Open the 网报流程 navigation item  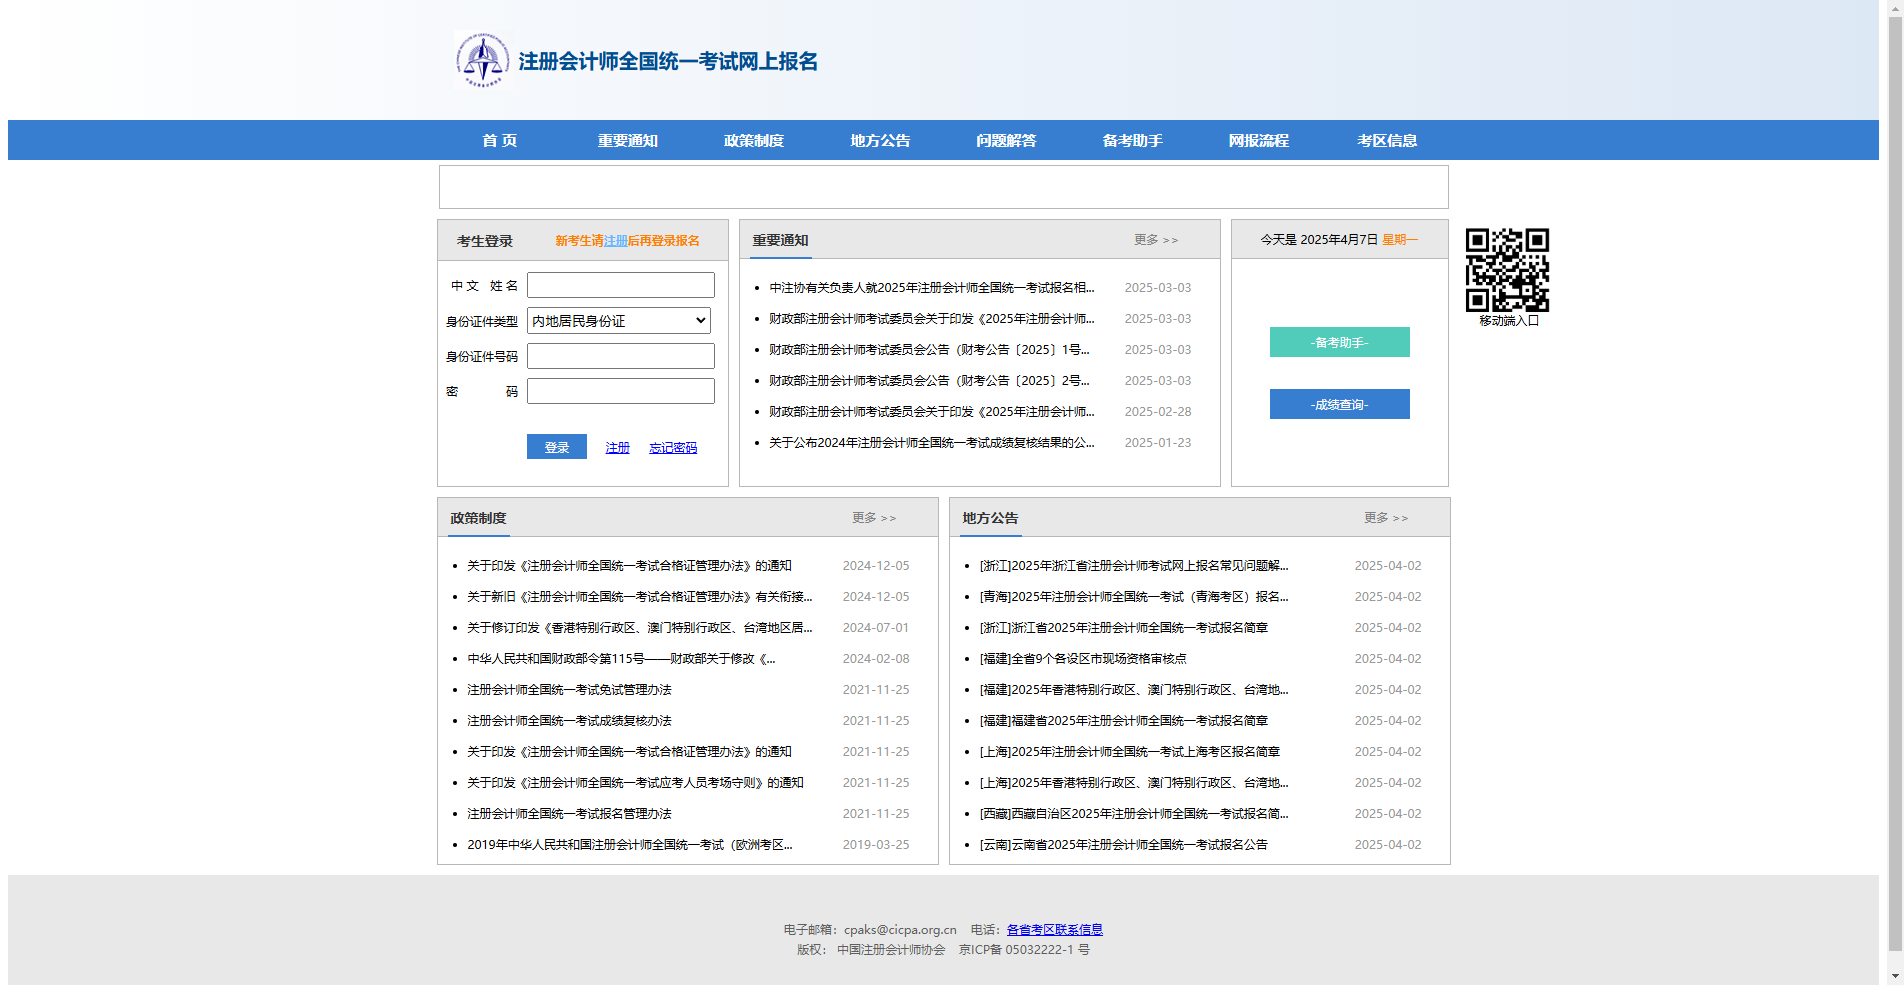click(1259, 140)
